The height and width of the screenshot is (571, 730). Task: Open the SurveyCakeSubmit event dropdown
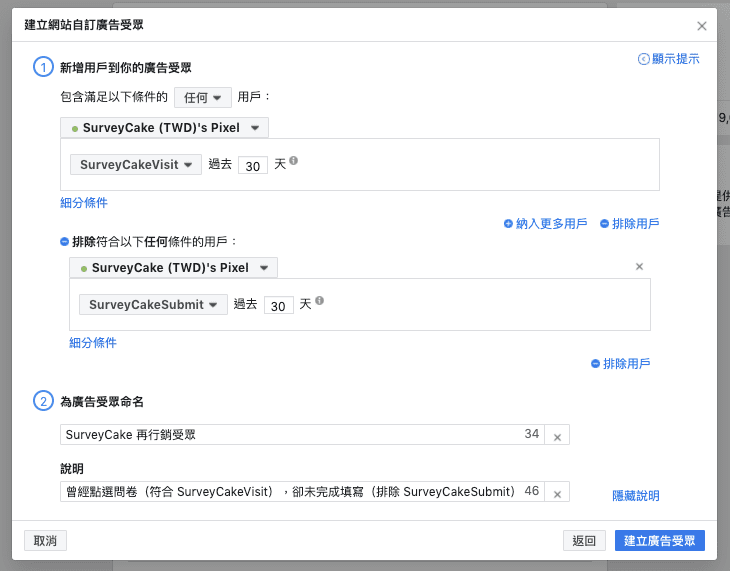click(153, 305)
